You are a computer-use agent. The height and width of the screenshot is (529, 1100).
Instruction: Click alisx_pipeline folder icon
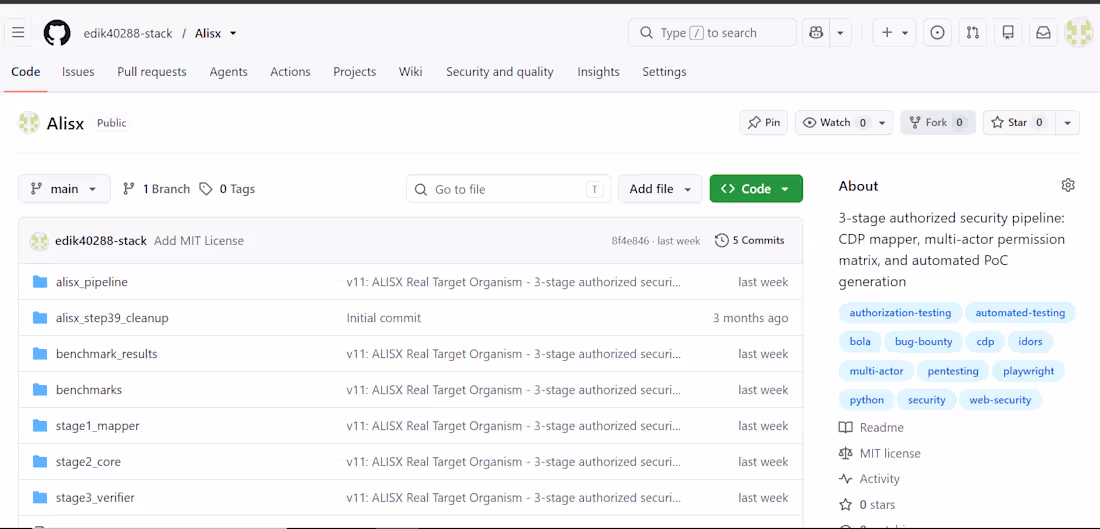click(x=39, y=282)
